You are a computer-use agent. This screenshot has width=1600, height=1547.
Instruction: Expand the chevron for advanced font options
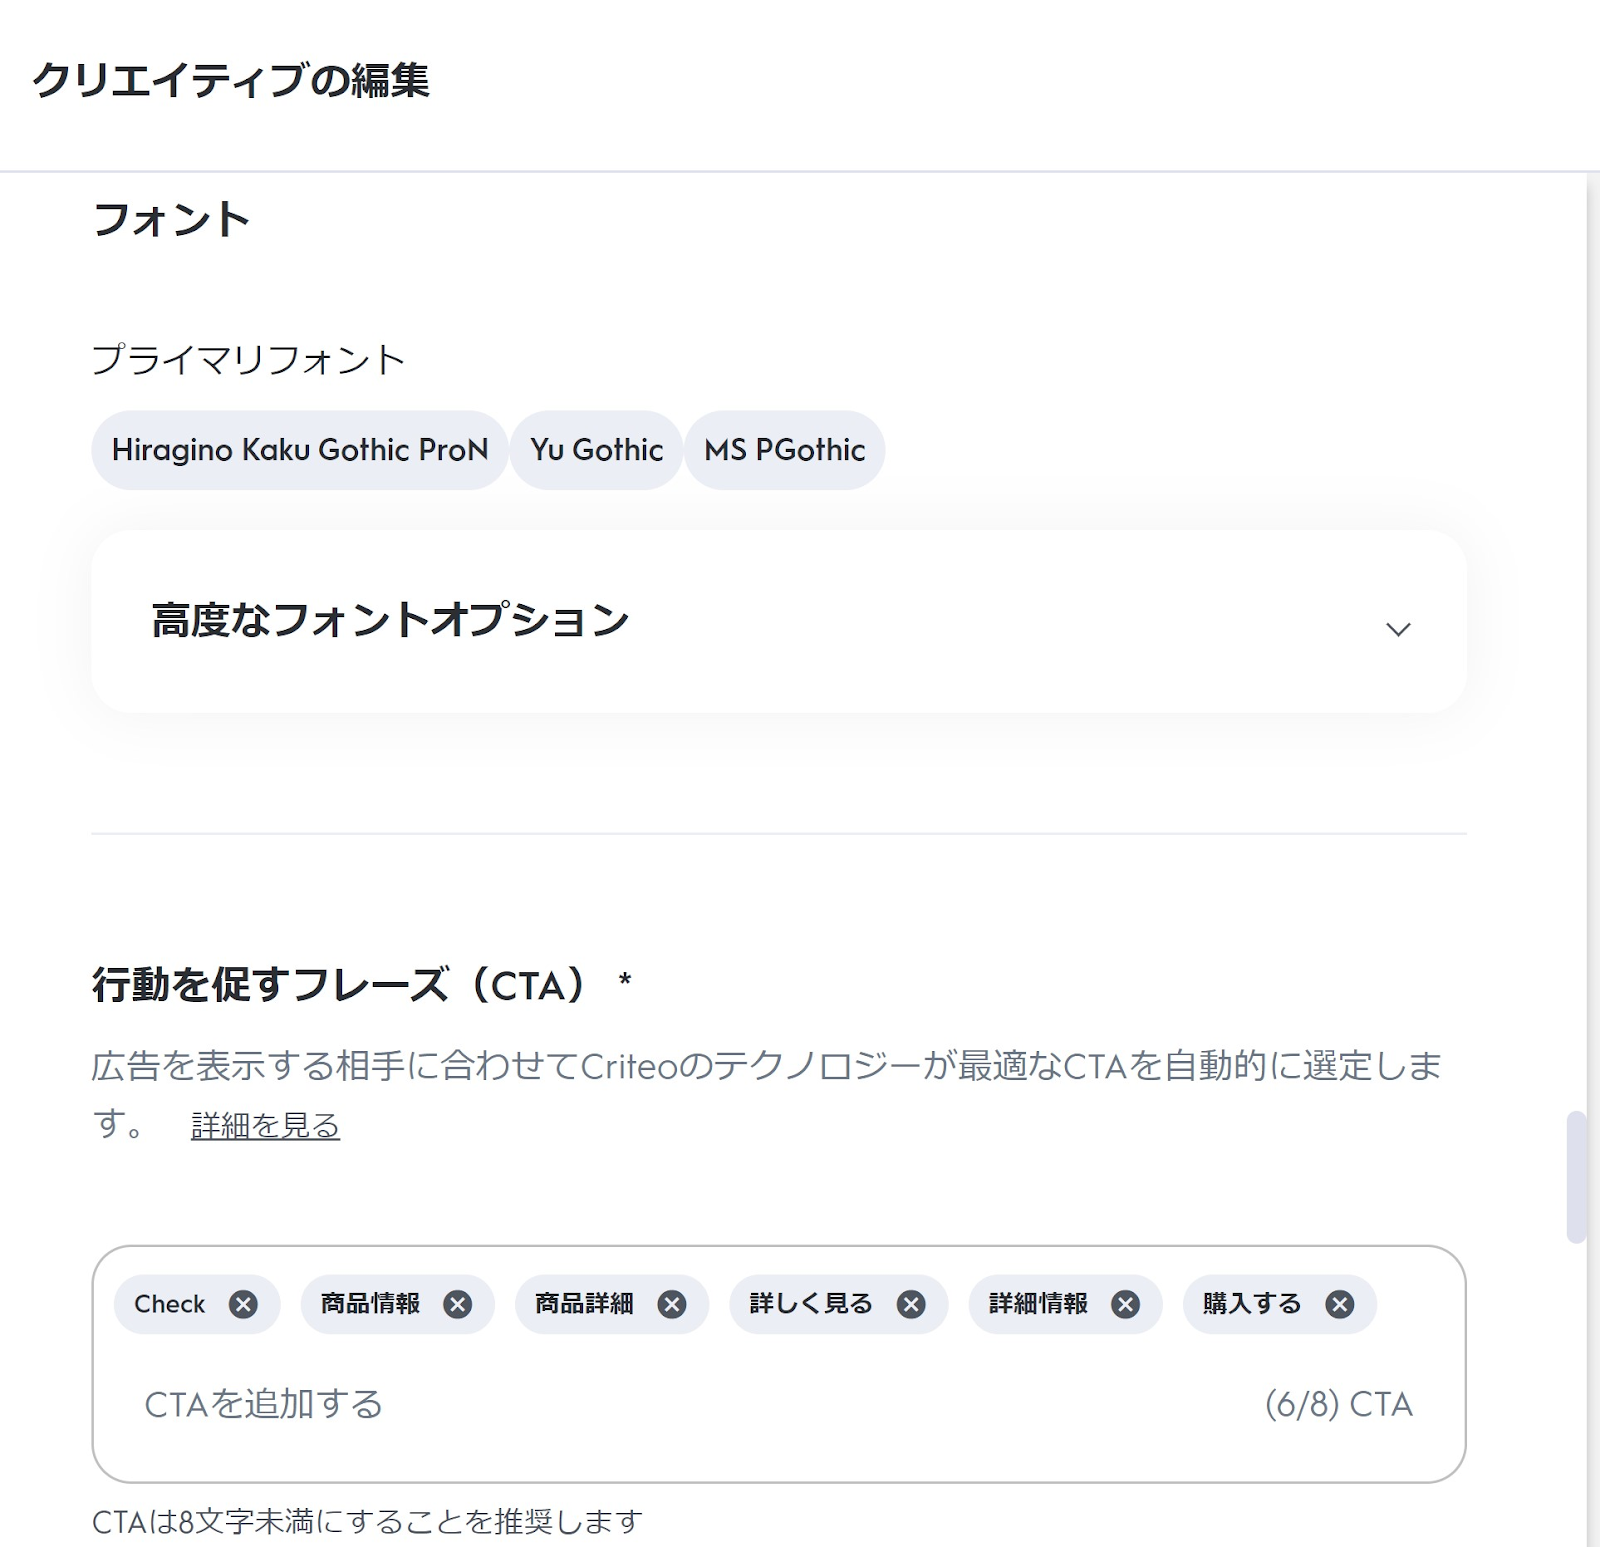tap(1398, 629)
